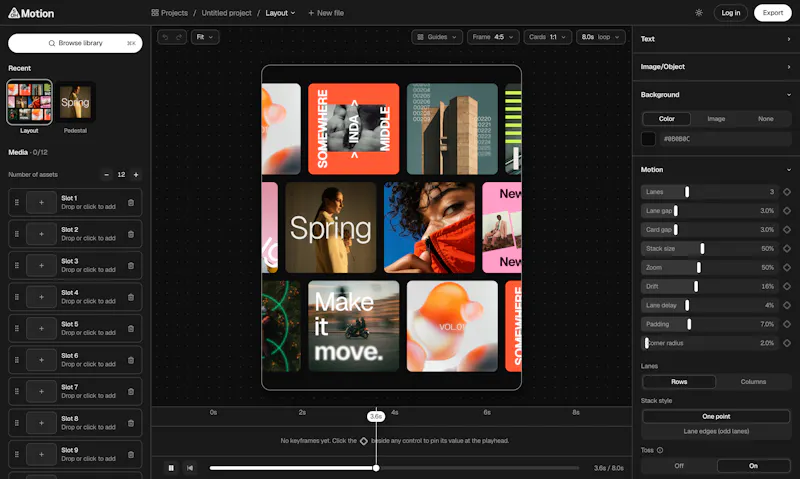Delete Slot 1 with its trash icon
The height and width of the screenshot is (479, 800).
131,203
